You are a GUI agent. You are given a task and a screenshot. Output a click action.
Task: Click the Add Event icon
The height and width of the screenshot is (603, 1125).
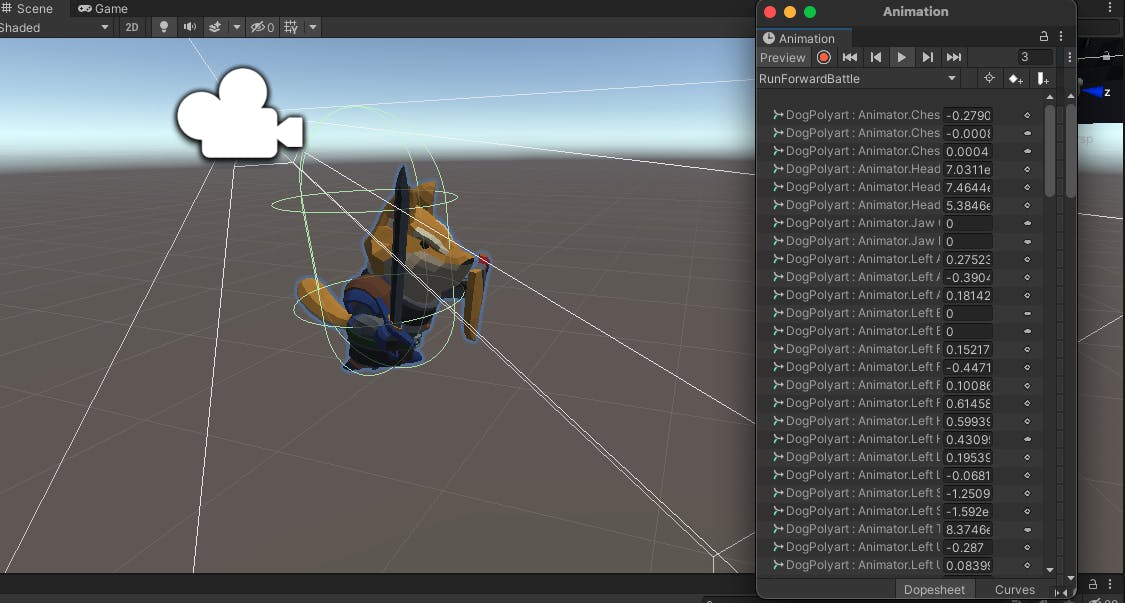click(x=1042, y=79)
